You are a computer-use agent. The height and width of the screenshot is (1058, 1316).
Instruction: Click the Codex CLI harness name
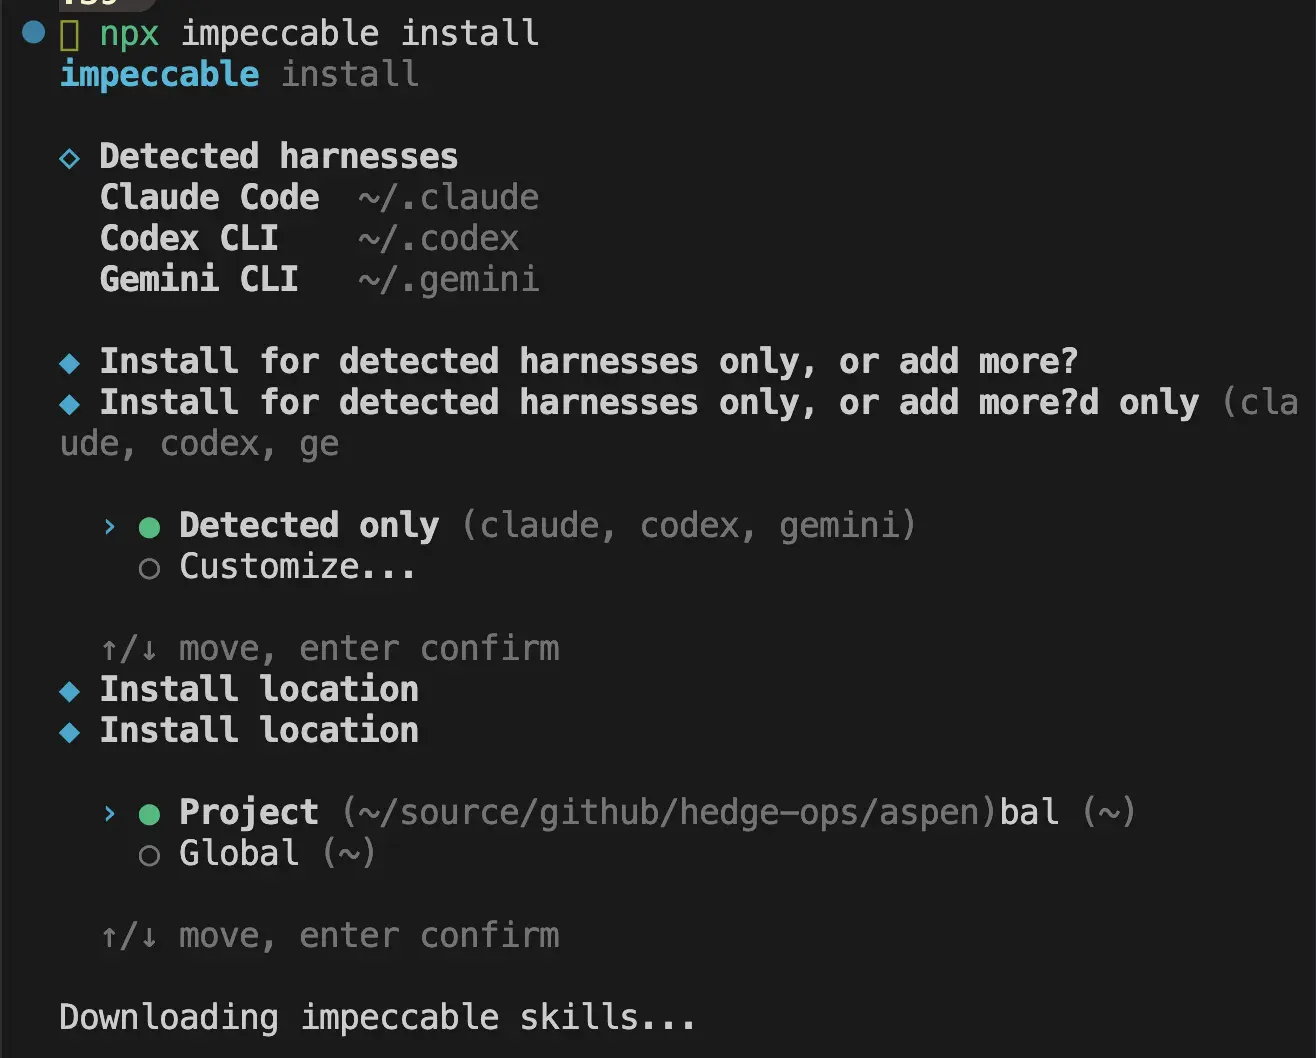tap(189, 238)
